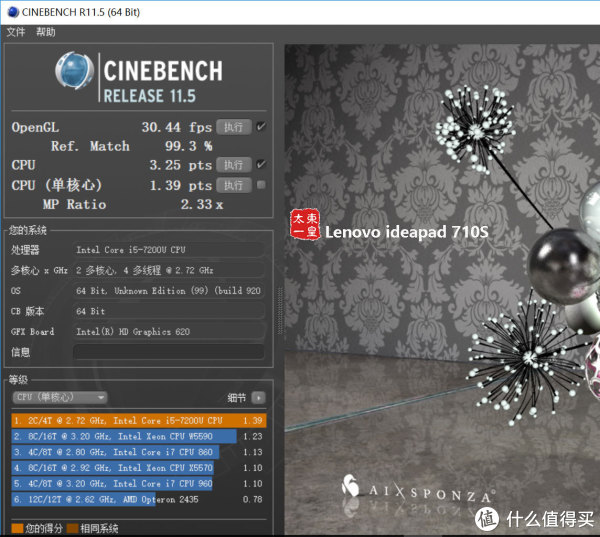Click the Cinebench app icon in title bar
Viewport: 600px width, 537px height.
tap(13, 12)
